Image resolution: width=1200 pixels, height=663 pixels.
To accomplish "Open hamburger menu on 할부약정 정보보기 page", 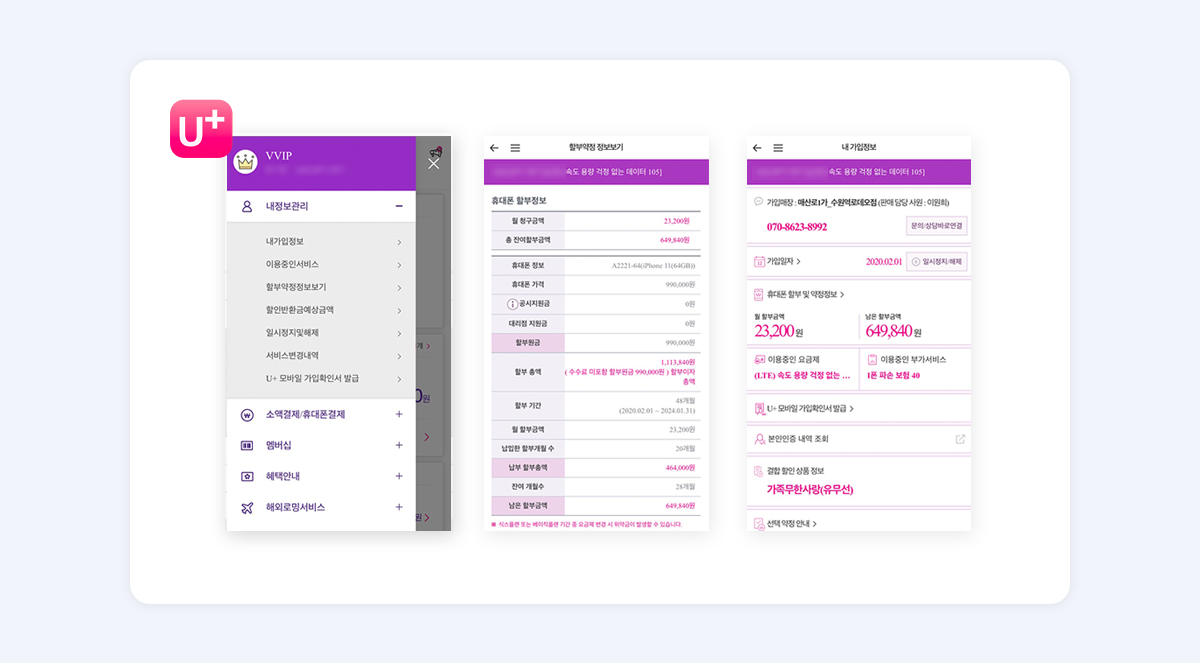I will click(x=515, y=148).
